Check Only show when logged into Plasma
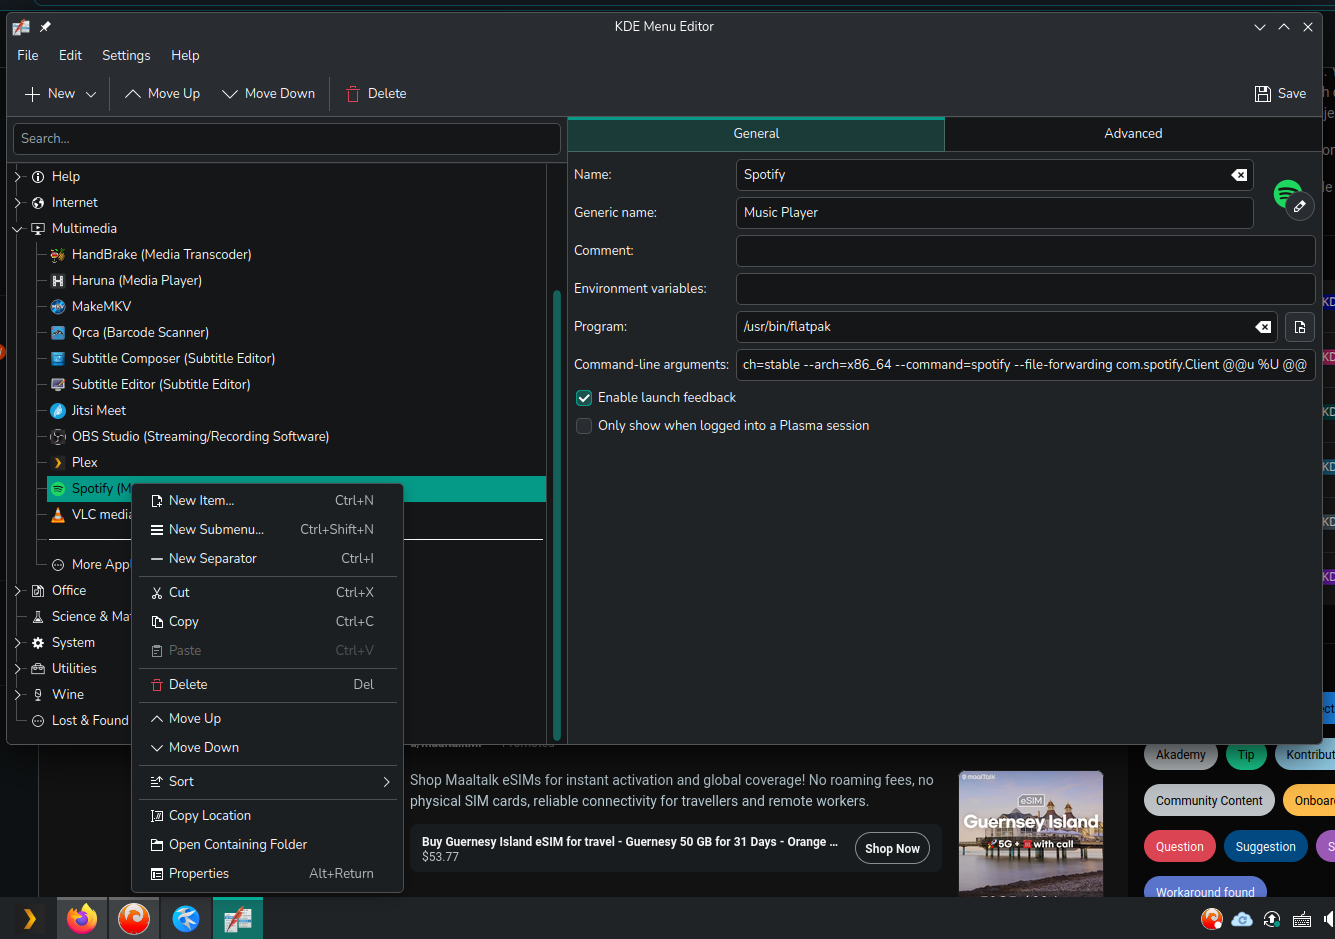 (x=584, y=426)
